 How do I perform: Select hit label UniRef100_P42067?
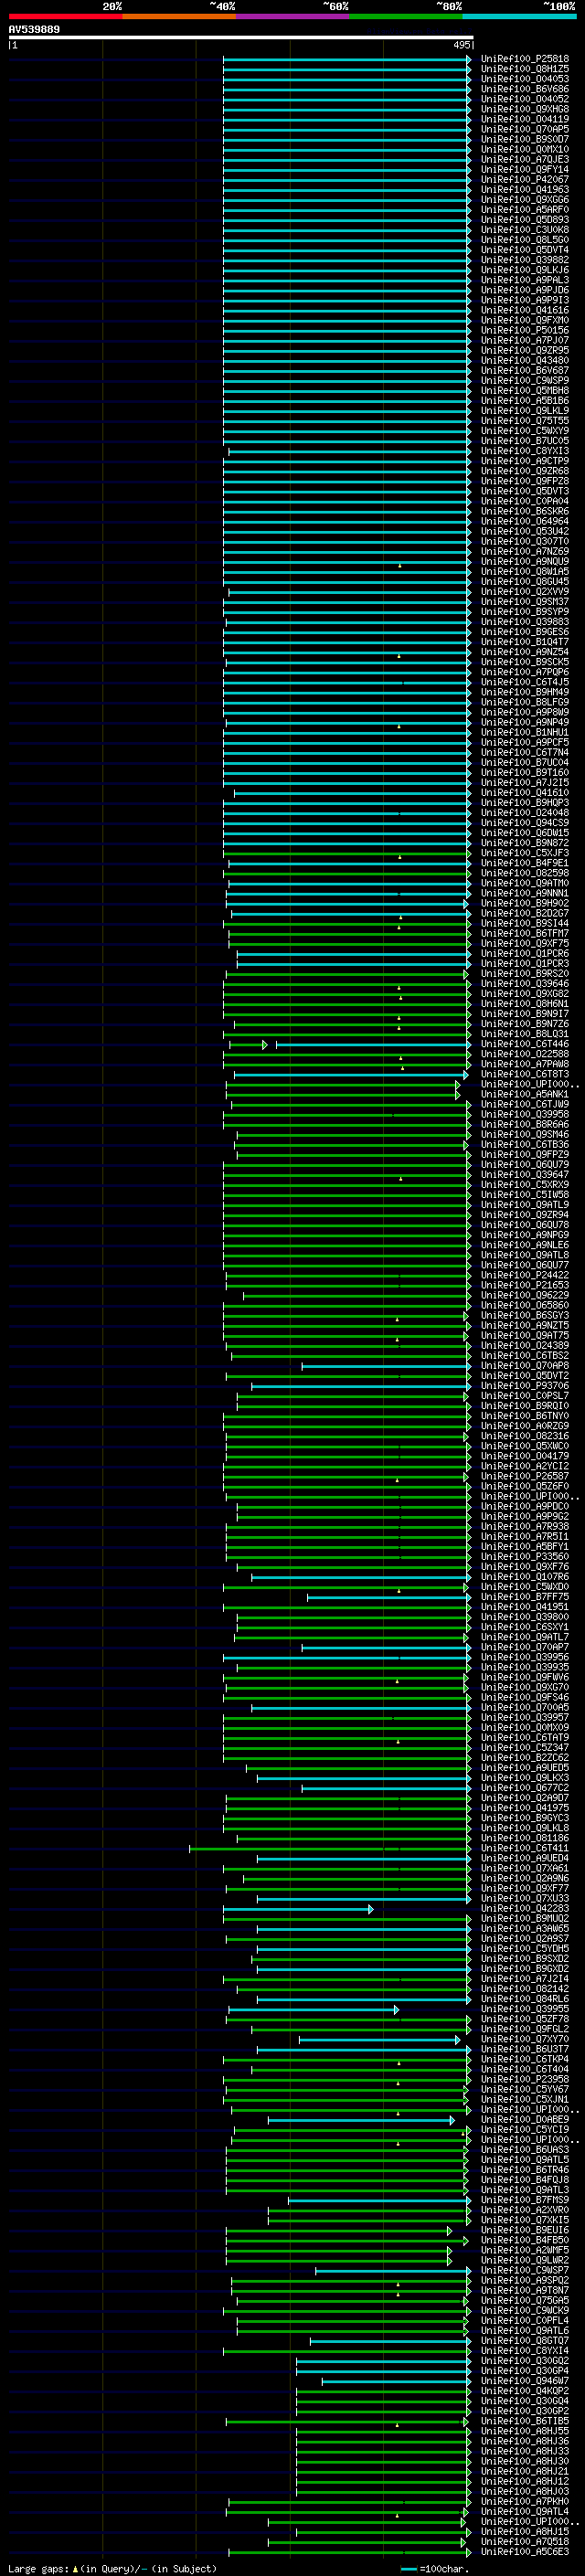pos(525,179)
